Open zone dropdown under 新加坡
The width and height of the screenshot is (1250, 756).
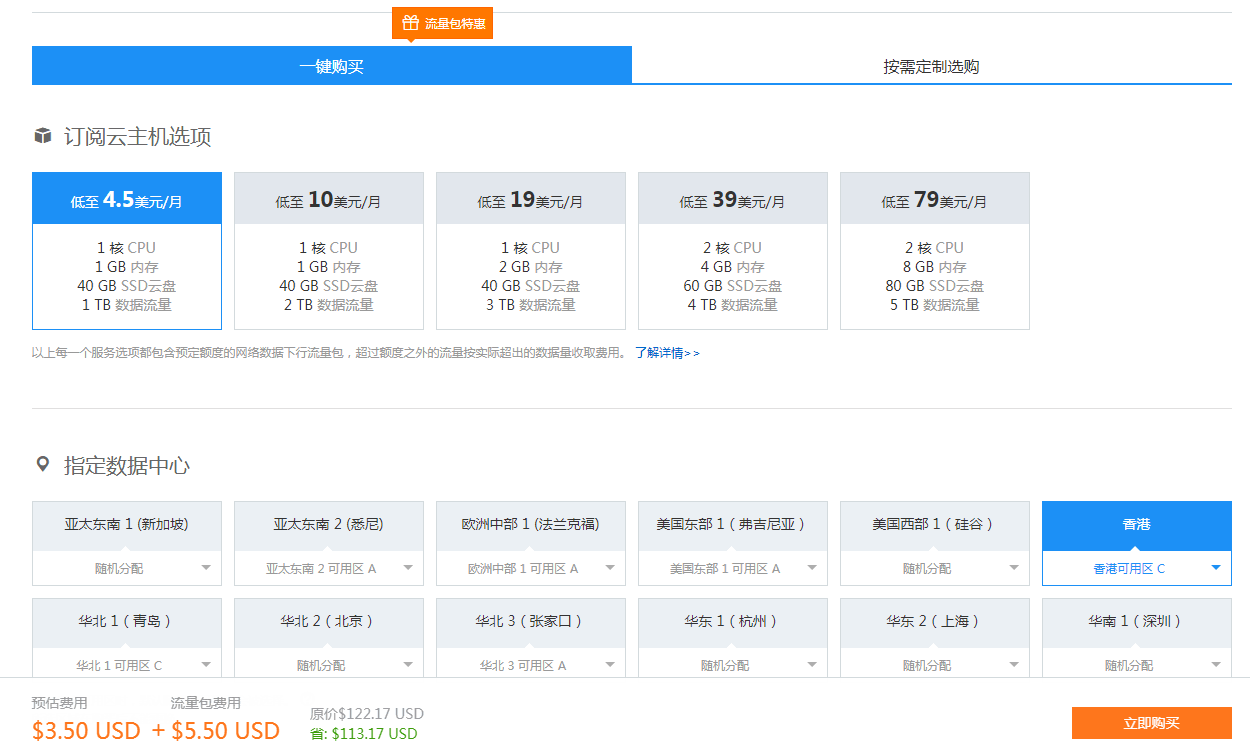127,568
